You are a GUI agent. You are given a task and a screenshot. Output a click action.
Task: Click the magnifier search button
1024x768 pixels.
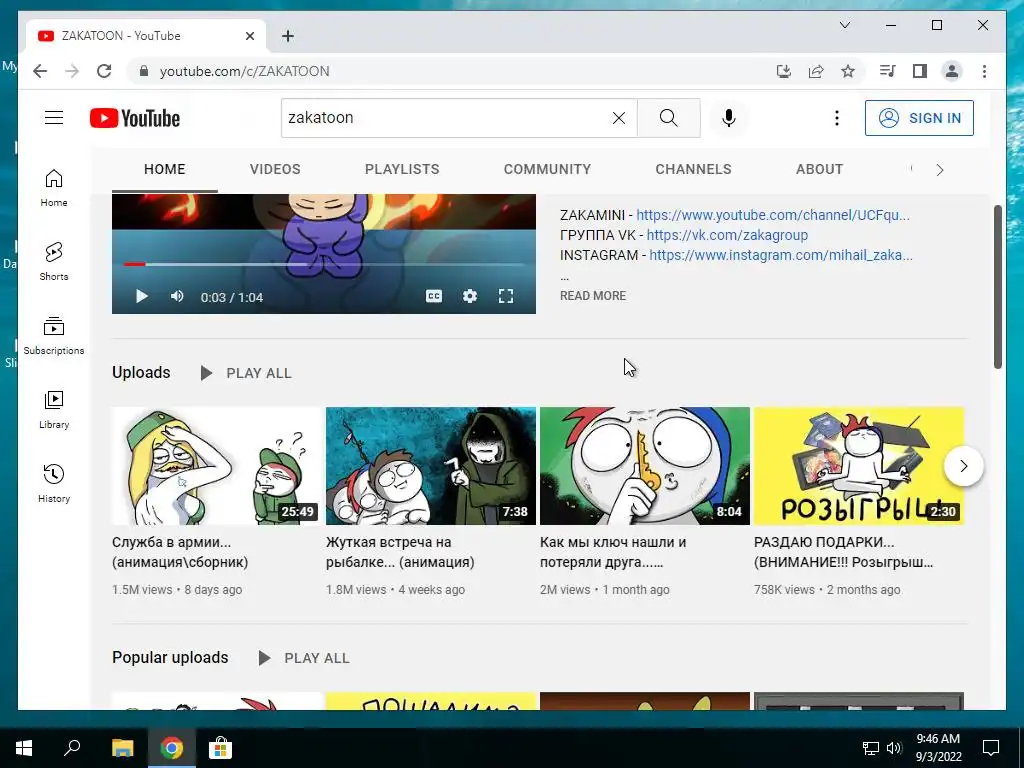(x=668, y=118)
